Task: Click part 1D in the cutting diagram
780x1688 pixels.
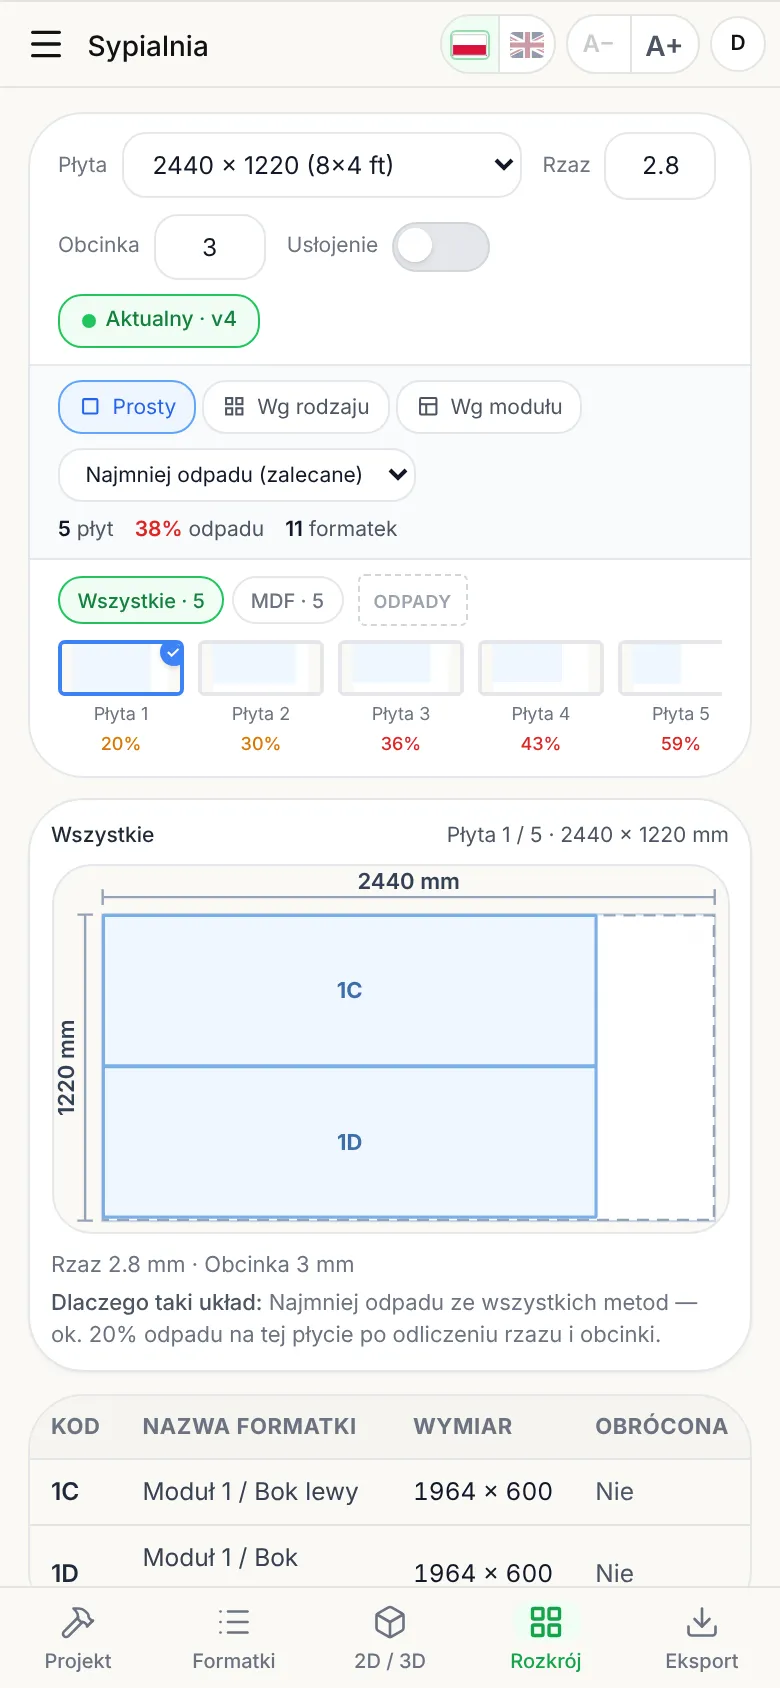Action: pyautogui.click(x=349, y=1142)
